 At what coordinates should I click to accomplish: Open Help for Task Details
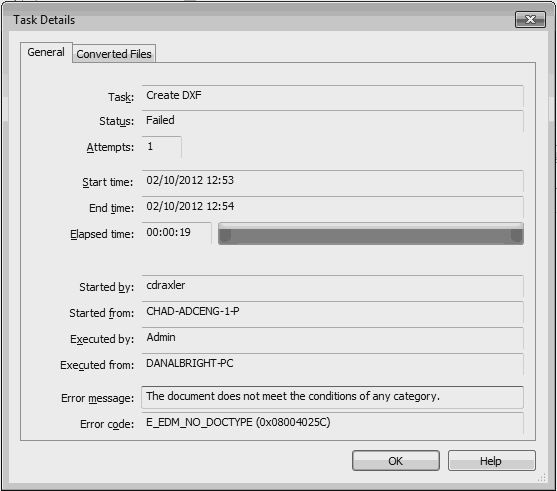click(492, 461)
